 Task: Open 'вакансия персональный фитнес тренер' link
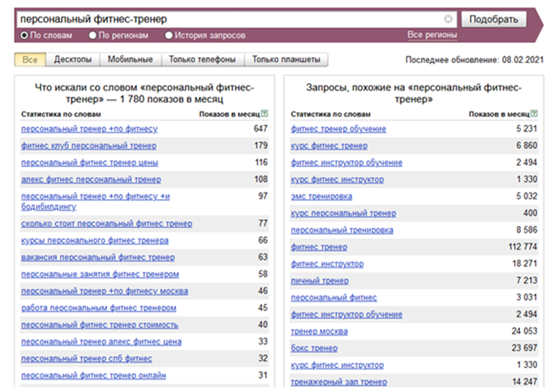click(x=98, y=257)
